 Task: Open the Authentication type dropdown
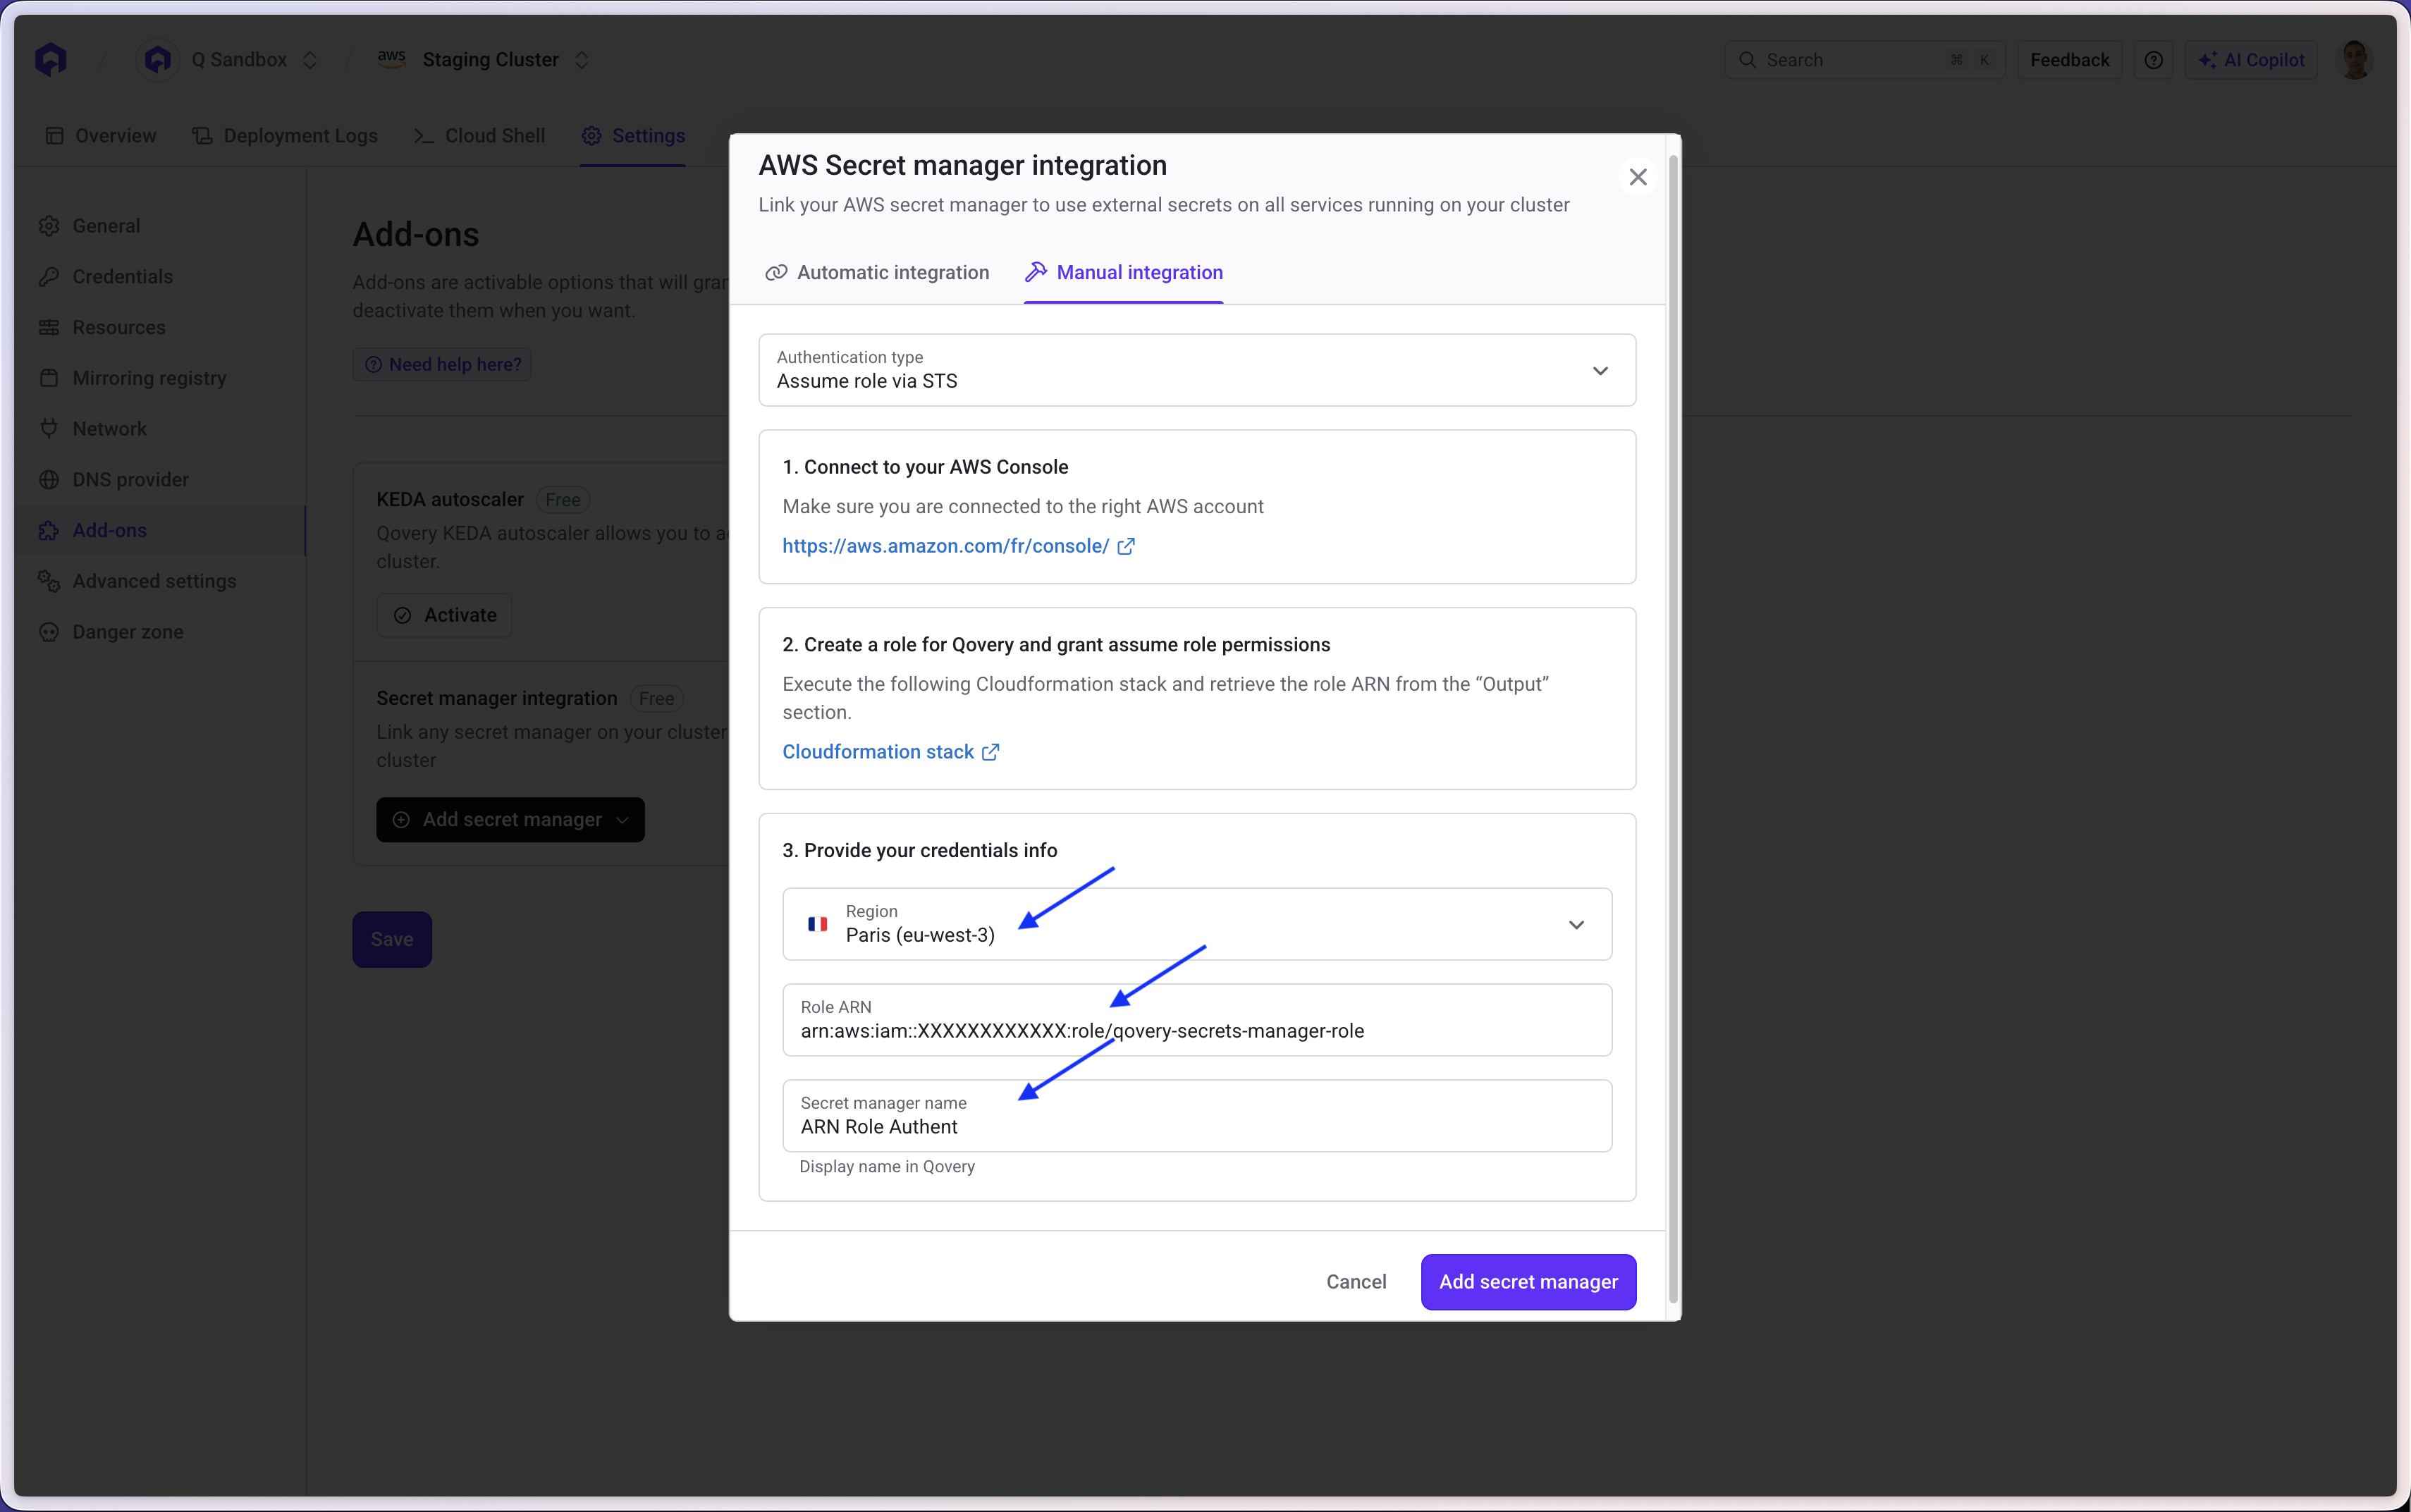tap(1197, 370)
